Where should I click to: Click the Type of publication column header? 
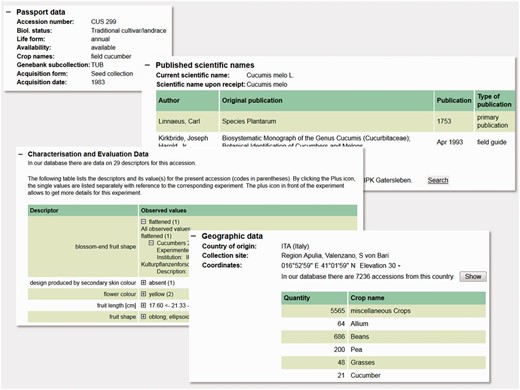(495, 101)
